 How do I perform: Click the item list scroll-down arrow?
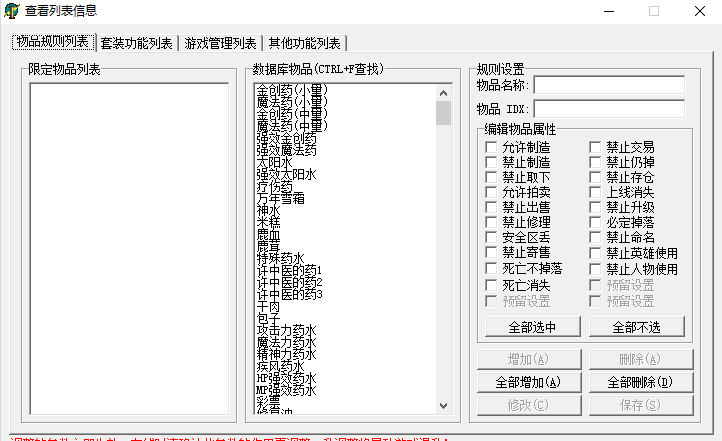[443, 406]
